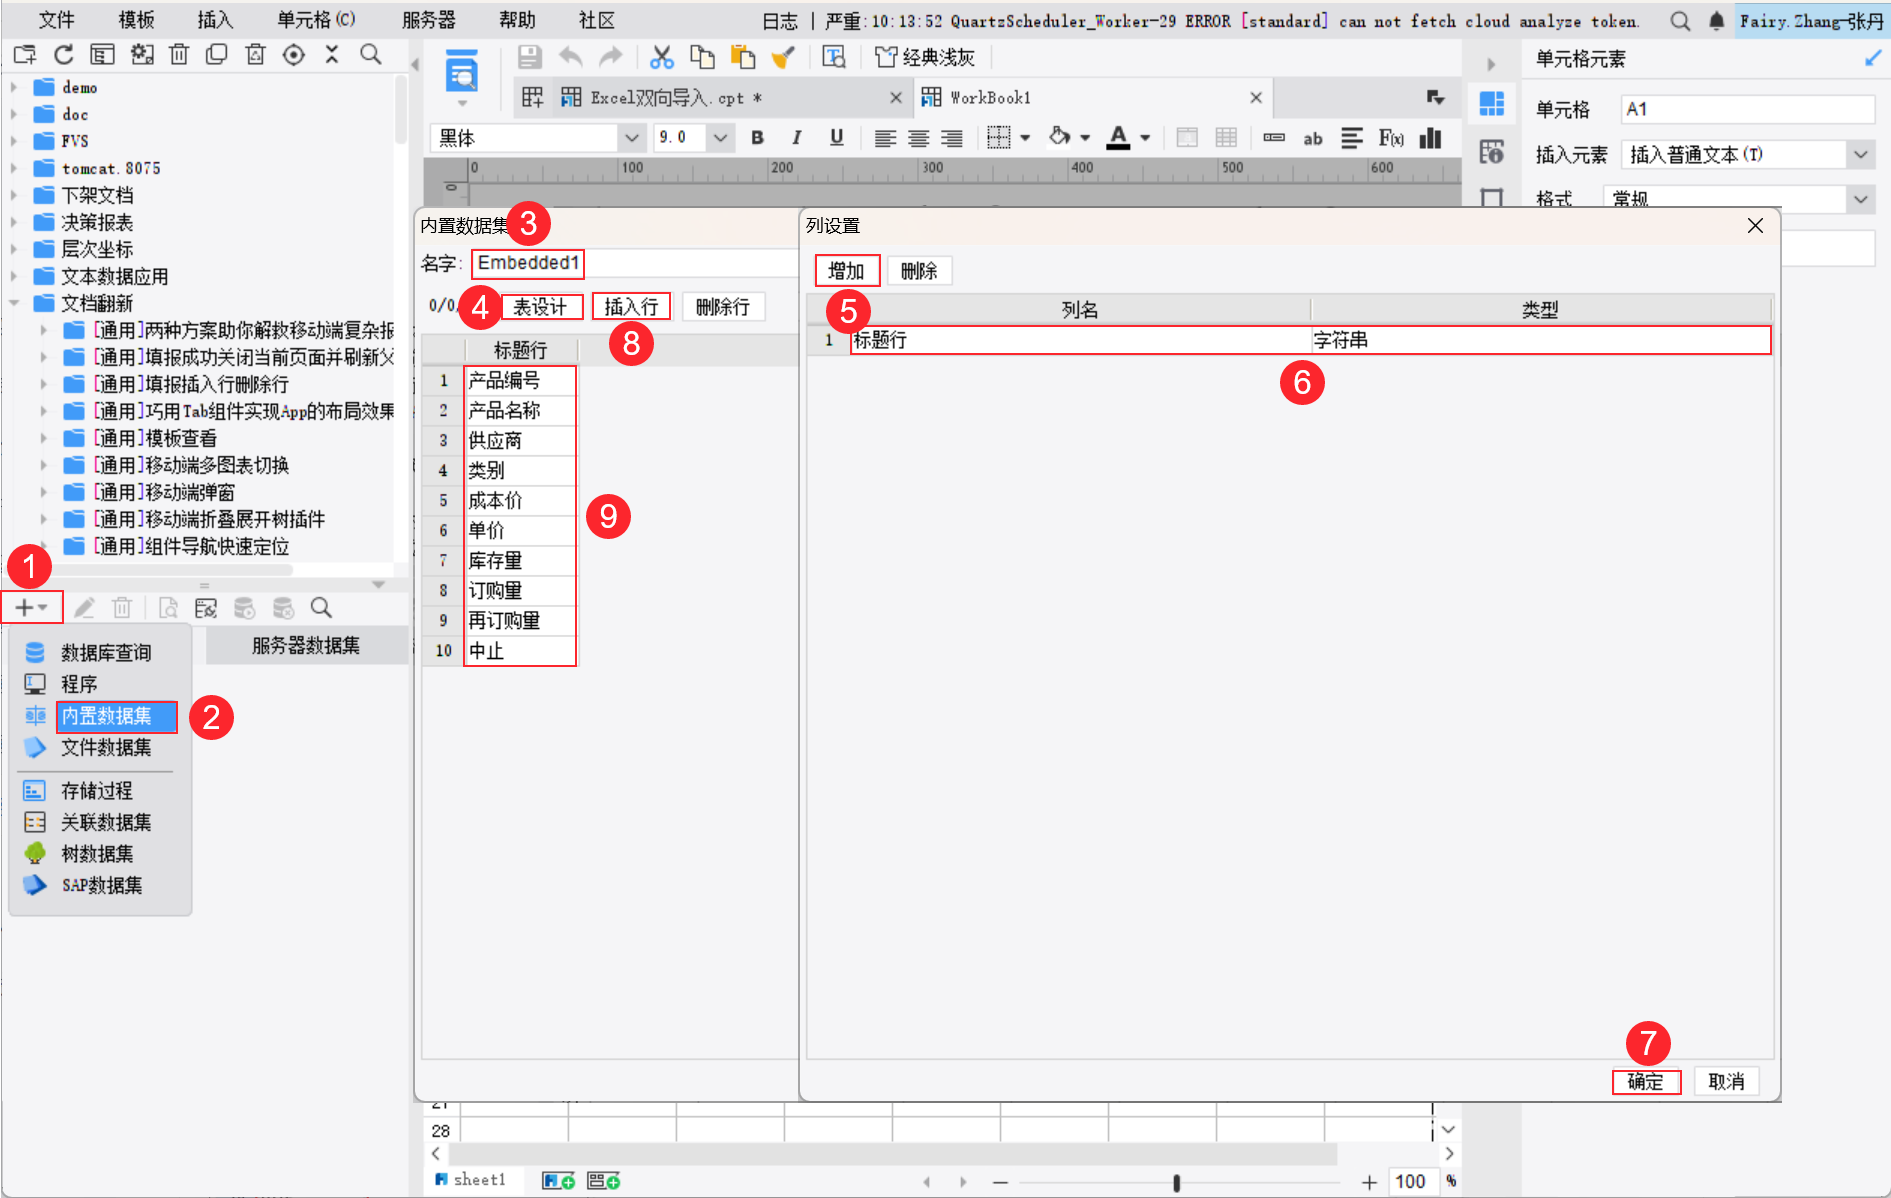Open the 模板 menu
This screenshot has width=1891, height=1198.
[x=136, y=21]
